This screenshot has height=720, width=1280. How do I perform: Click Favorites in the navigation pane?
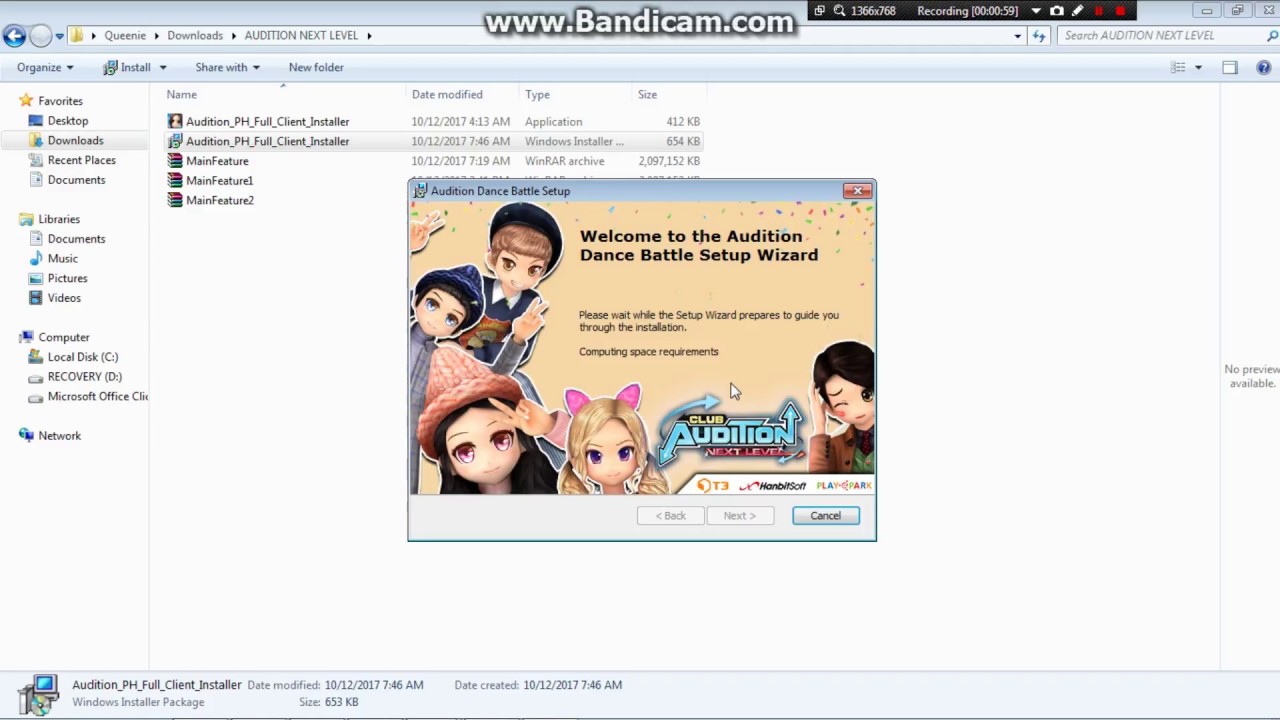(60, 101)
